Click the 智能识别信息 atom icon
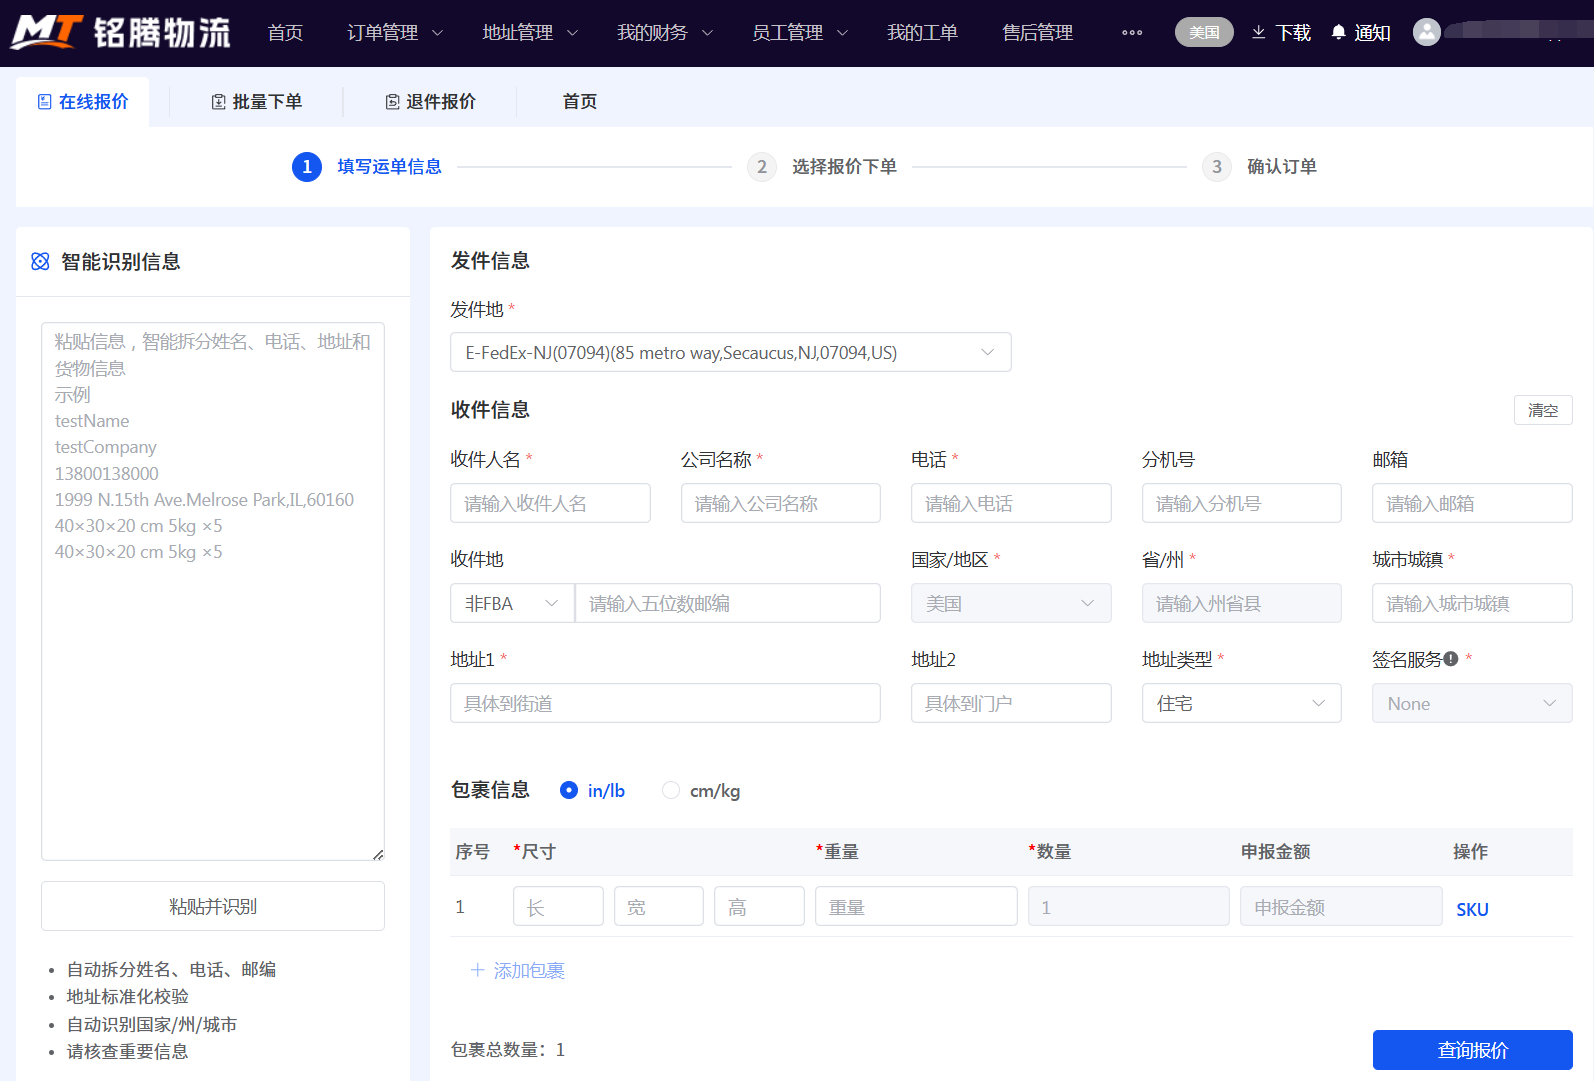Viewport: 1594px width, 1081px height. tap(40, 261)
